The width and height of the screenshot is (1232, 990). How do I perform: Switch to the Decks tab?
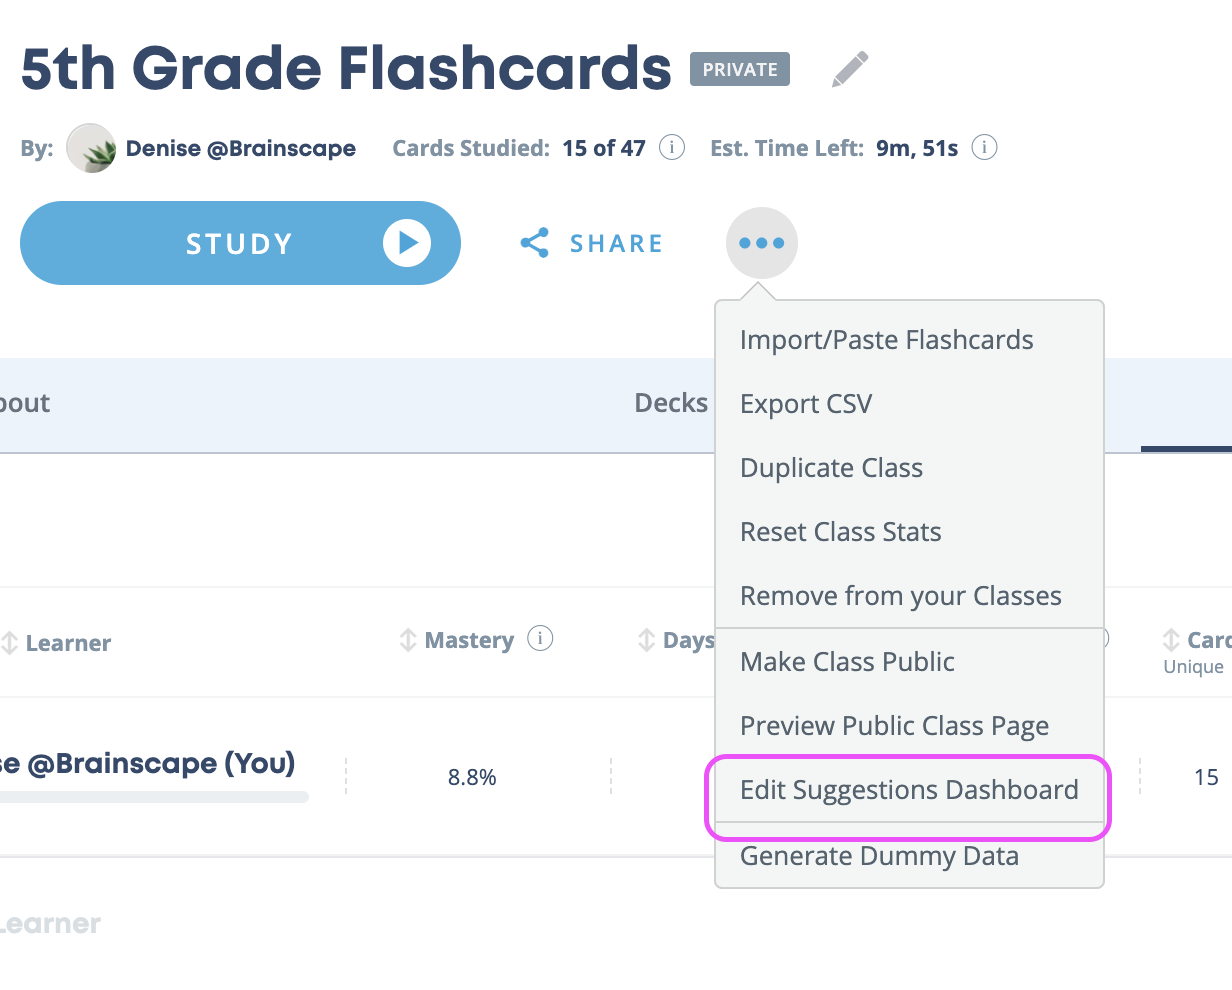click(671, 403)
